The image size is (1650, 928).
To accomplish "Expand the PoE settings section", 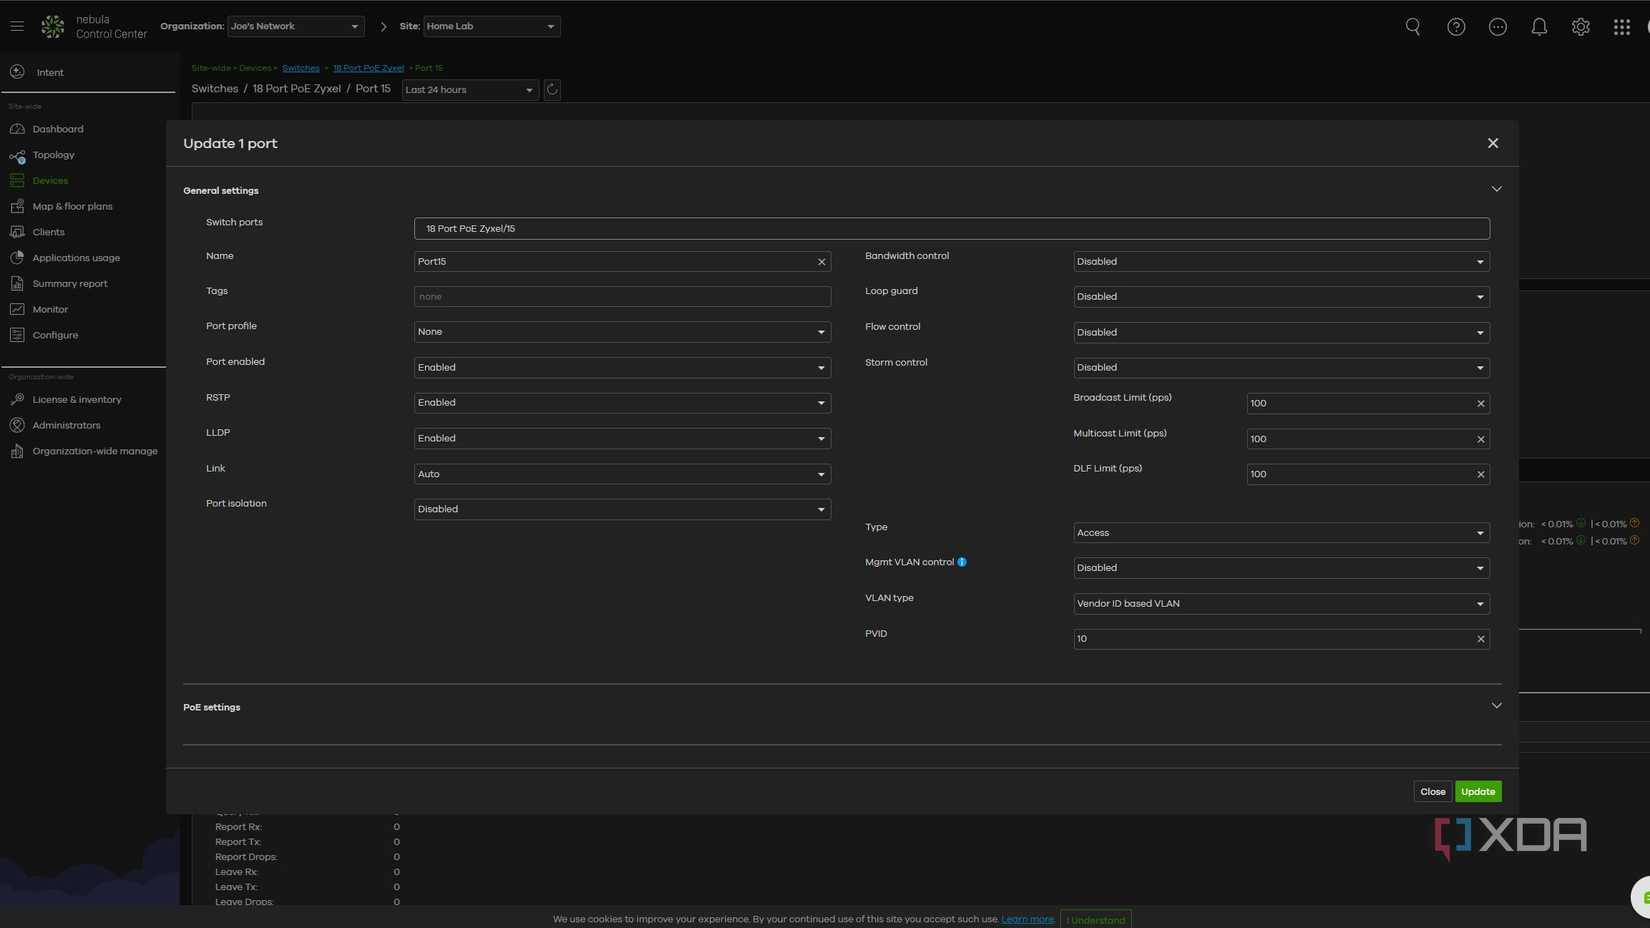I will (x=1496, y=706).
